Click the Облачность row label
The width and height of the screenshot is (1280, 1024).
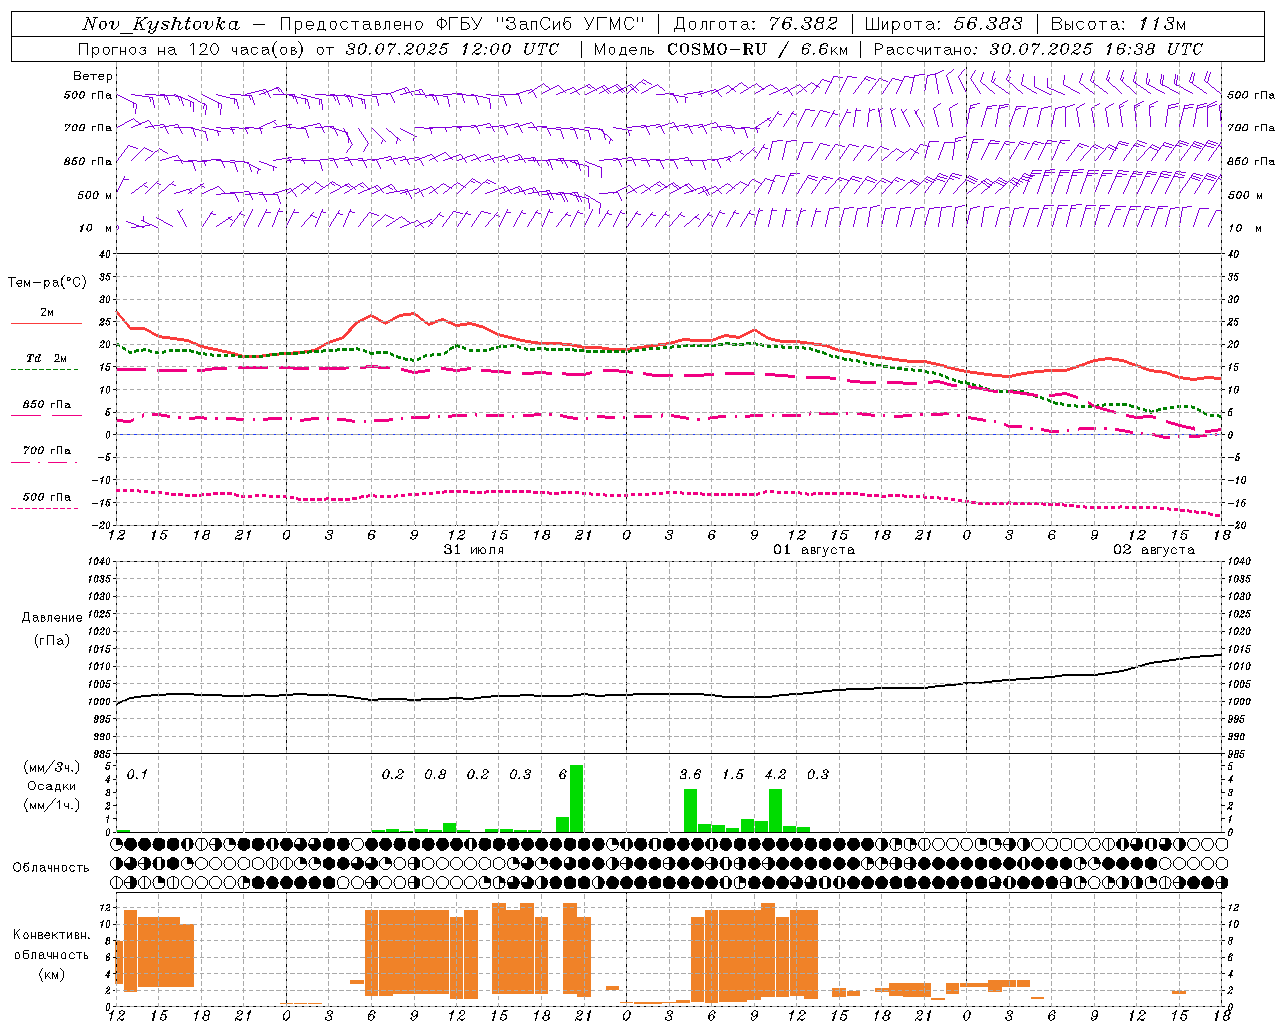[x=51, y=867]
